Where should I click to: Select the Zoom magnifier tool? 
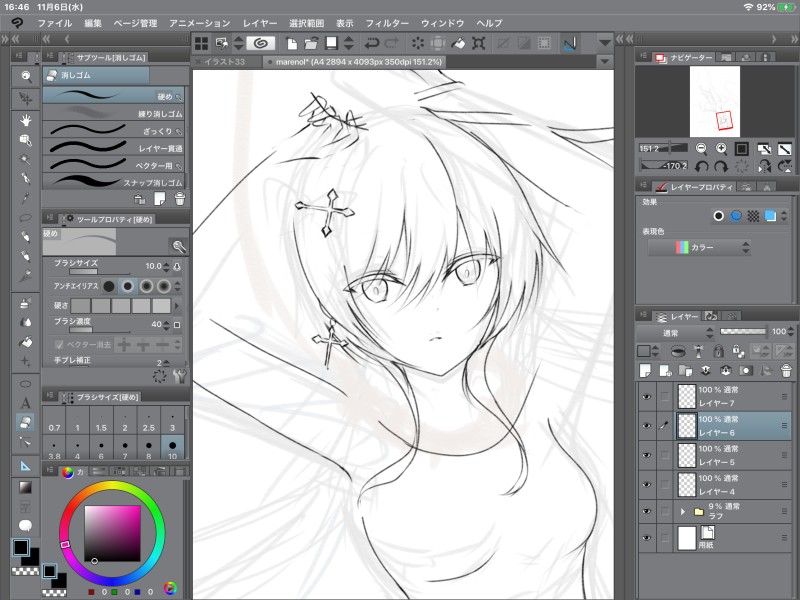point(26,77)
